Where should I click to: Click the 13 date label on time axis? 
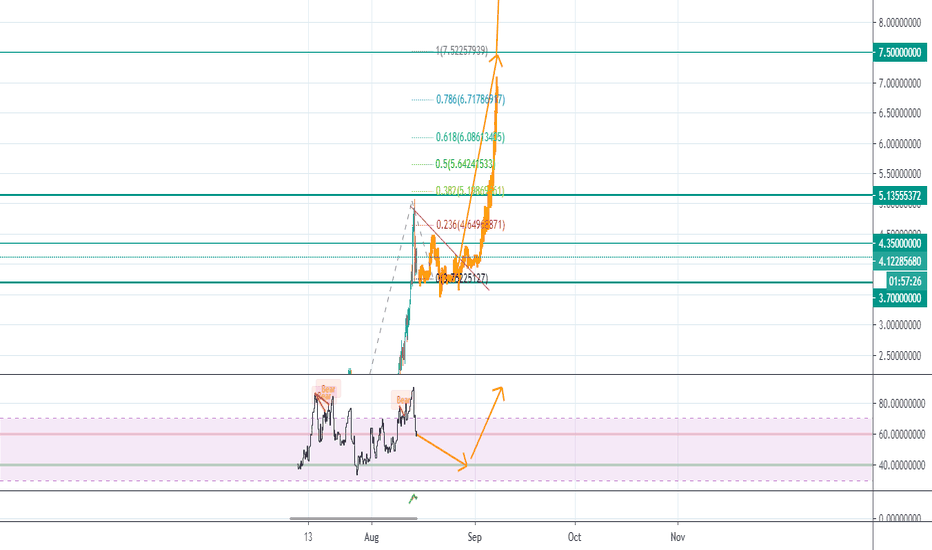pos(308,537)
